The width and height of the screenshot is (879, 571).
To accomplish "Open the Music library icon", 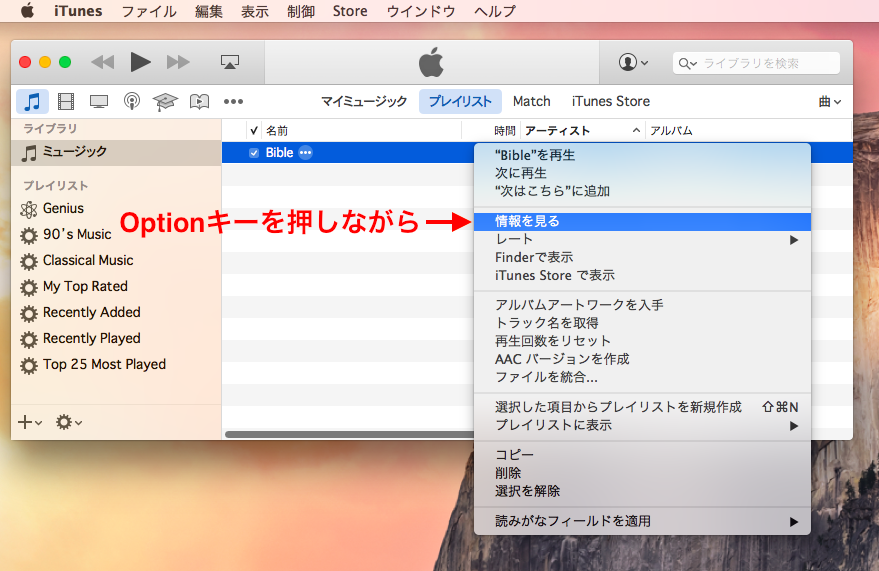I will [x=32, y=101].
